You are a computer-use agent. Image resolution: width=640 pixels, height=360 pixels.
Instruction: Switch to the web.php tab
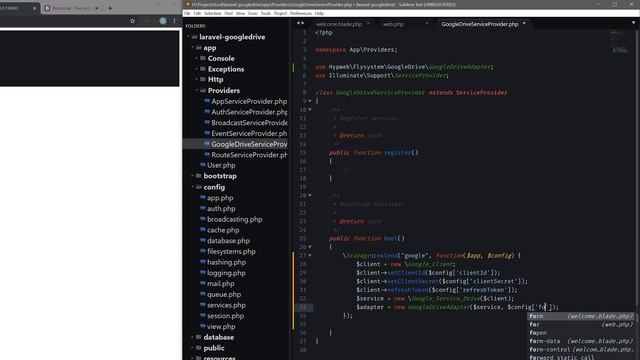coord(393,24)
